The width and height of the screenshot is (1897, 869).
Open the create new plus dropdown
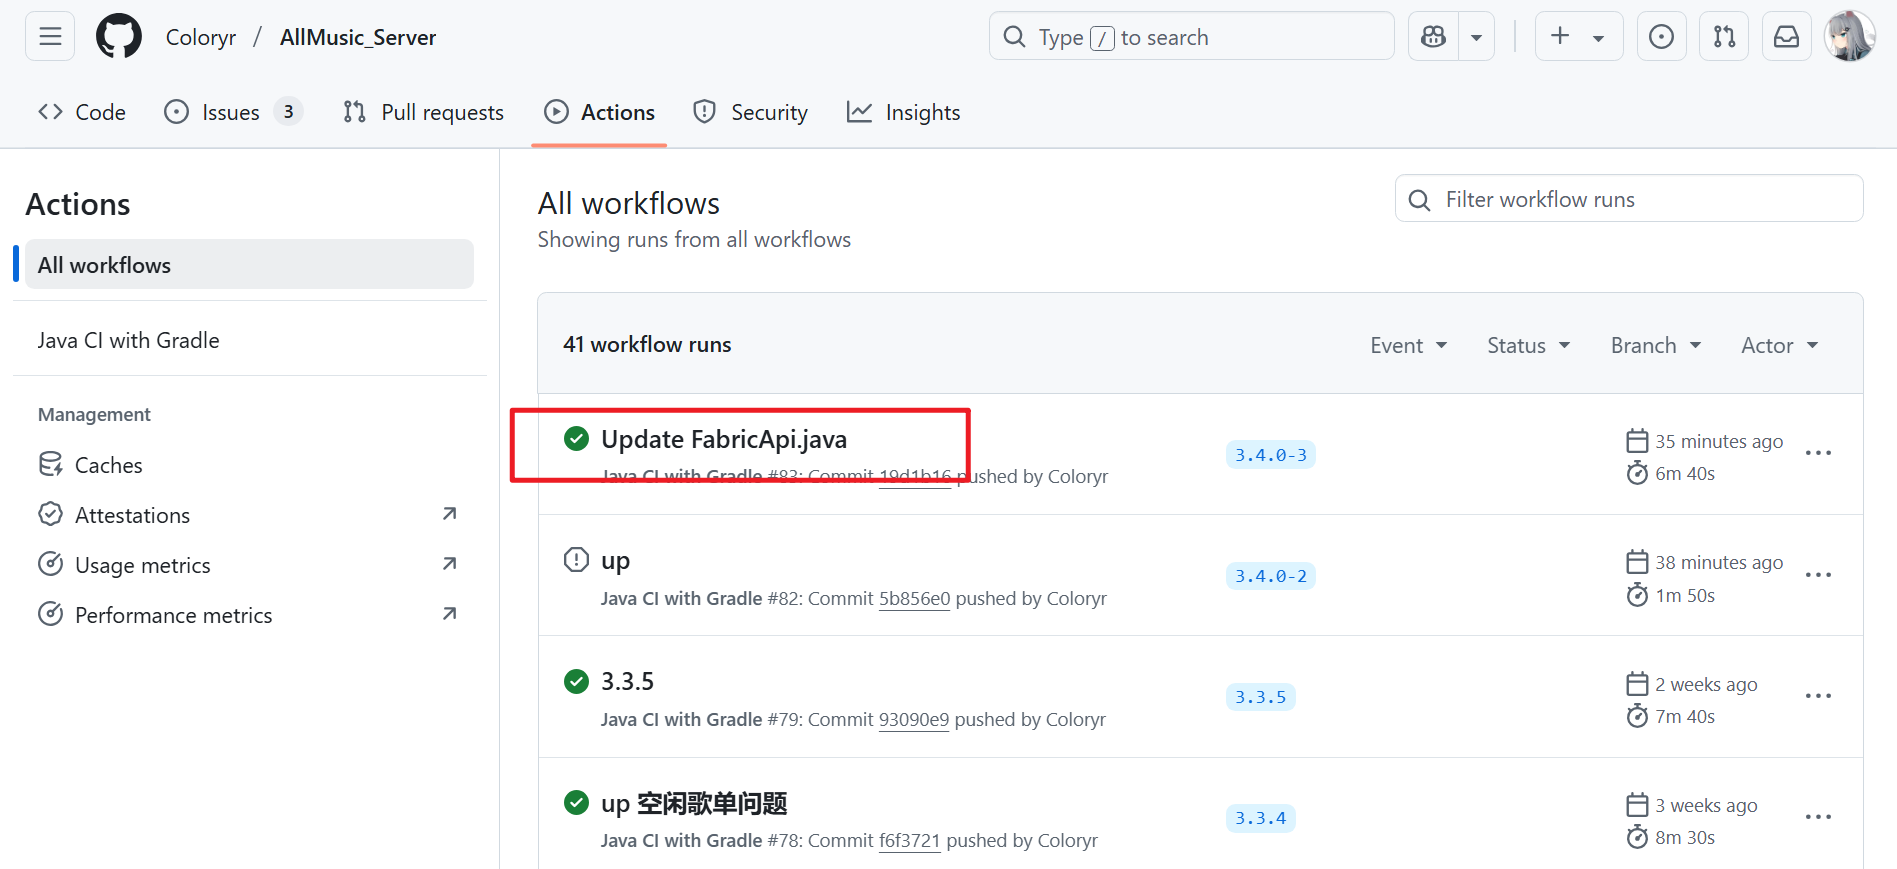[x=1578, y=37]
